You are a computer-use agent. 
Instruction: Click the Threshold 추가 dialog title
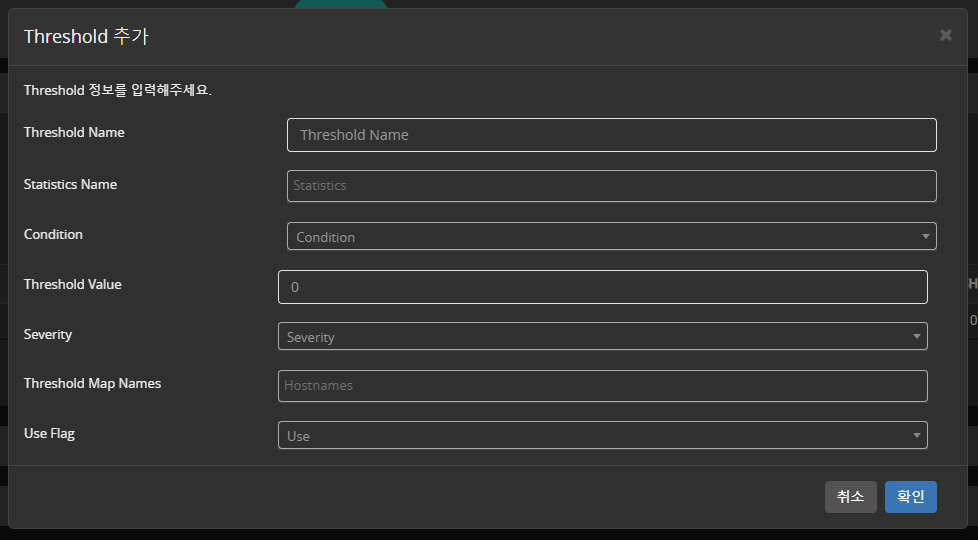pos(86,37)
